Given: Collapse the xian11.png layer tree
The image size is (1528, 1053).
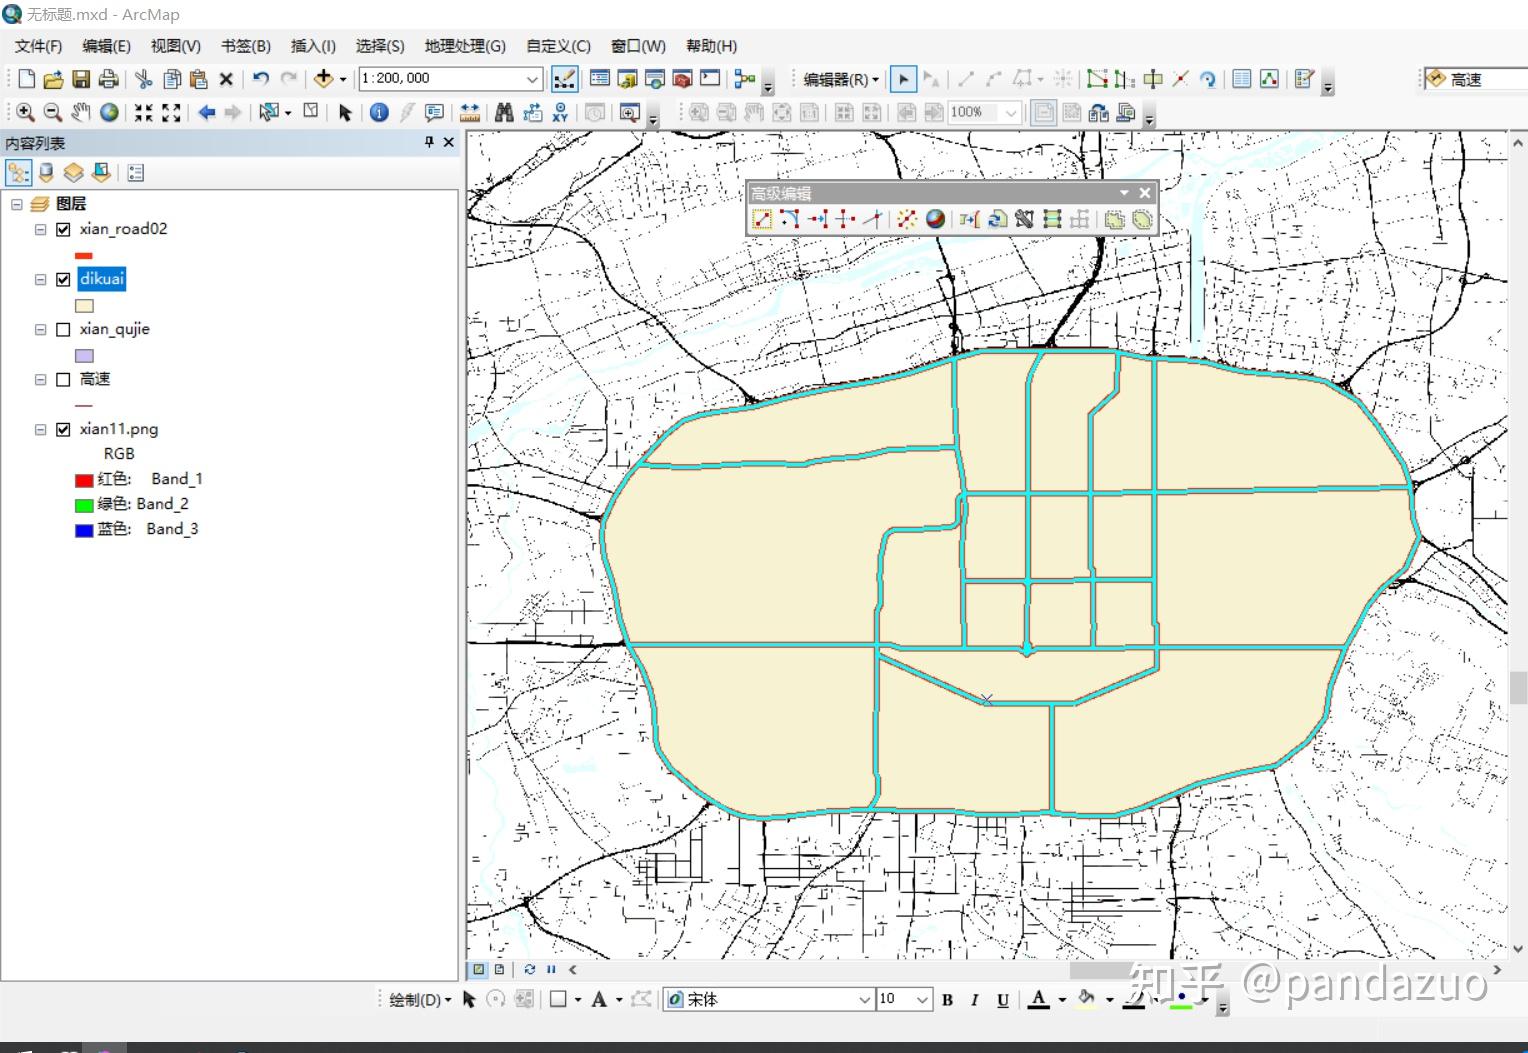Looking at the screenshot, I should point(40,429).
